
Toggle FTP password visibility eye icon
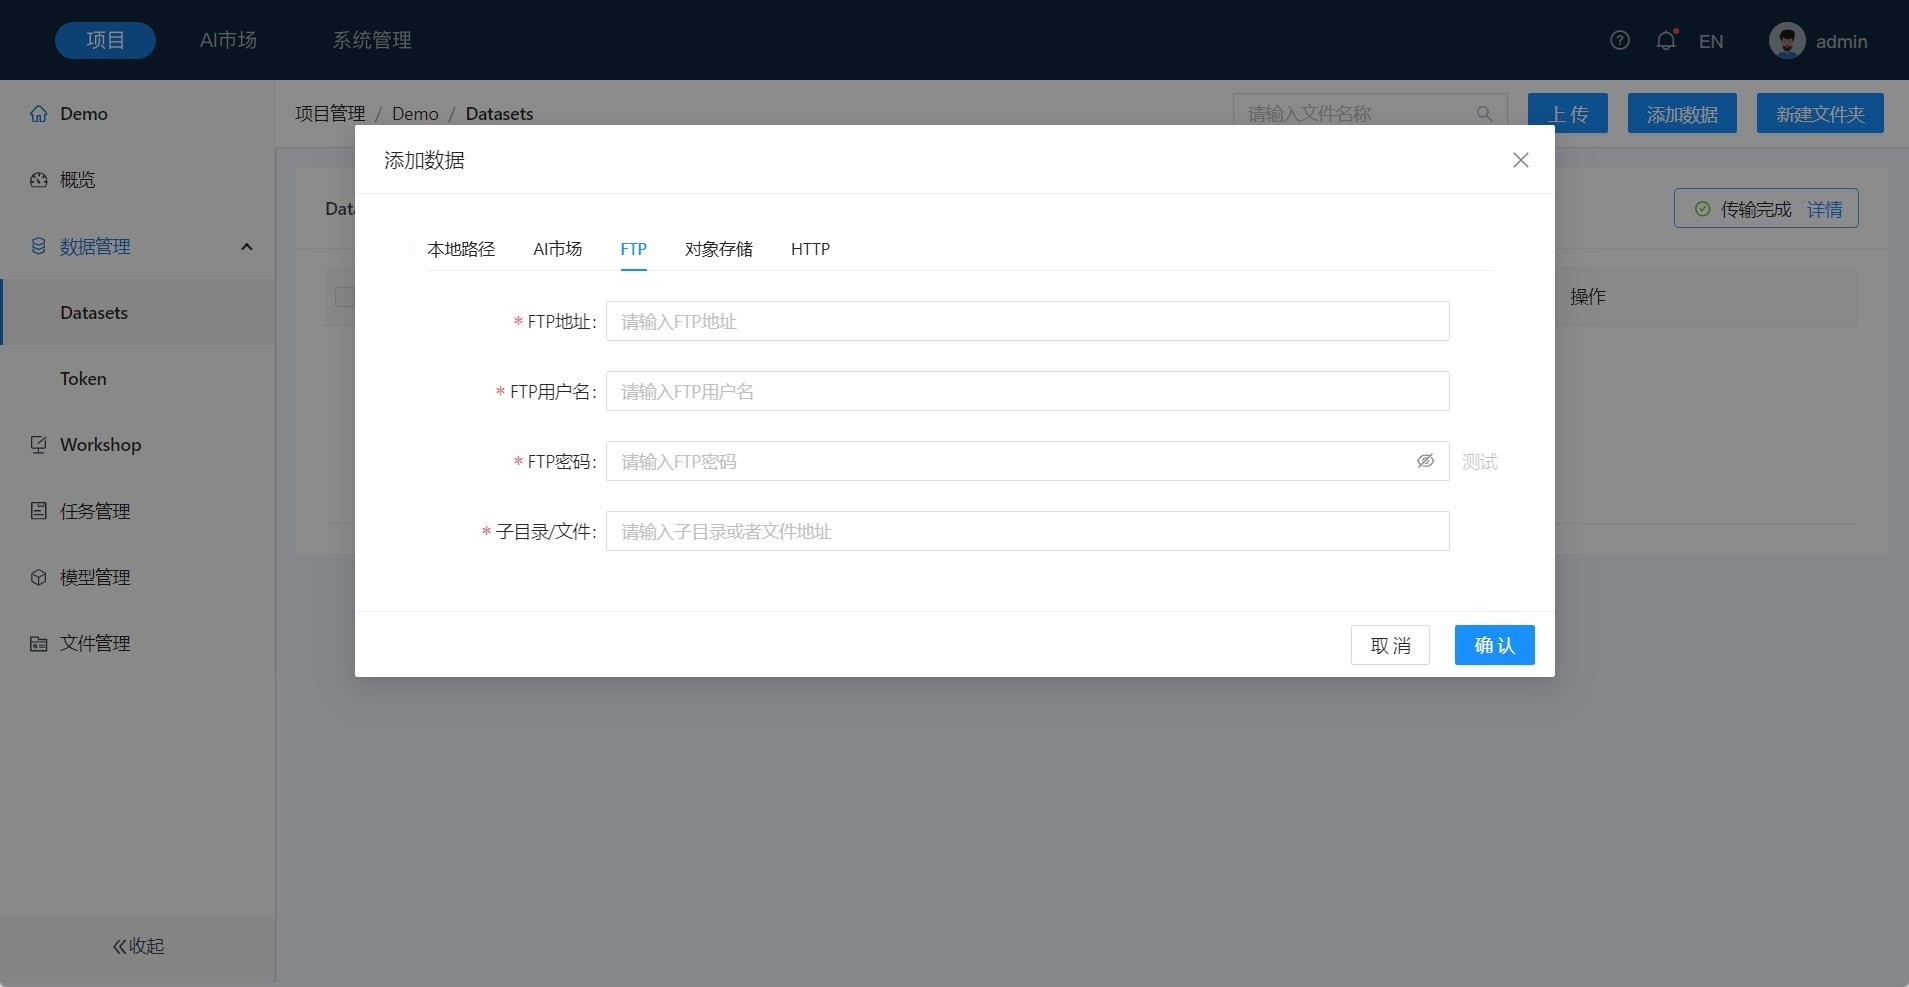[1425, 461]
